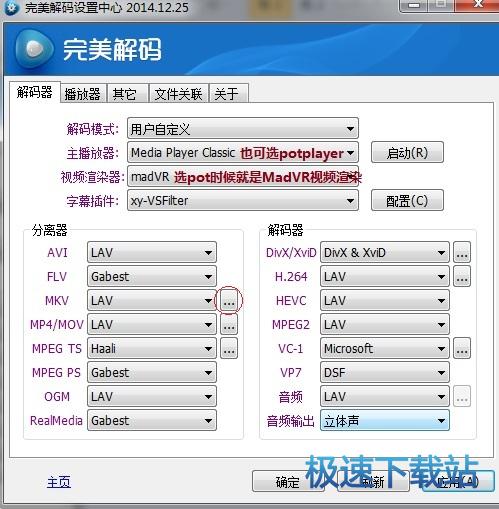Open settings for MPEG TS splitter
The width and height of the screenshot is (499, 509).
(229, 349)
